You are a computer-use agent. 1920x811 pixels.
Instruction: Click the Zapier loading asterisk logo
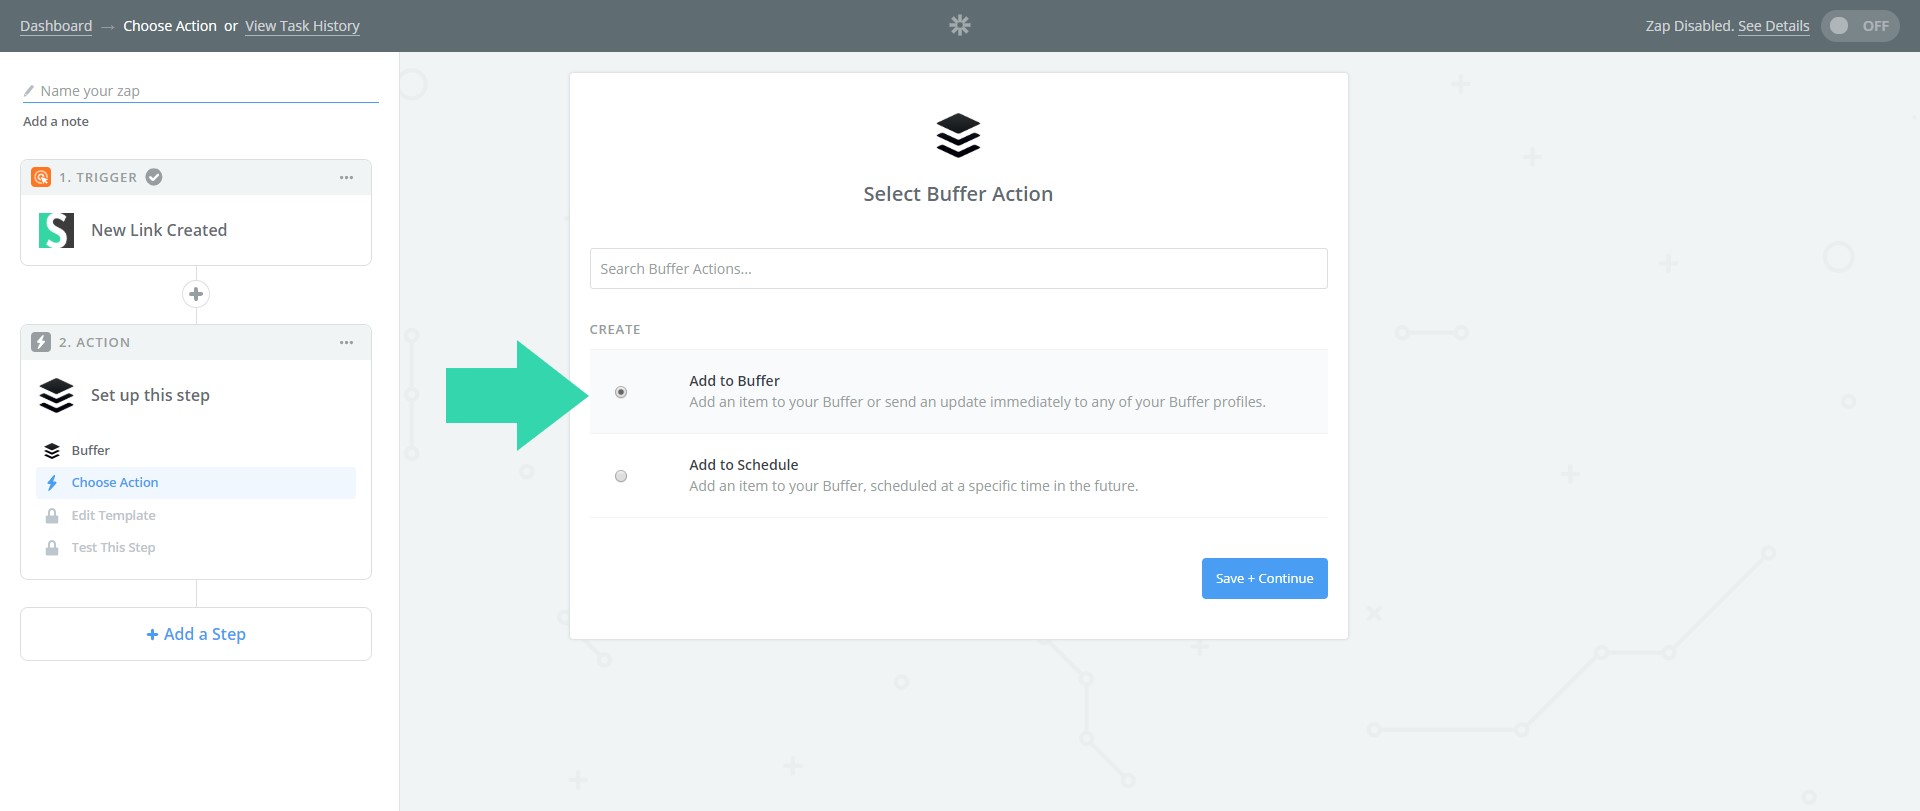[x=959, y=25]
